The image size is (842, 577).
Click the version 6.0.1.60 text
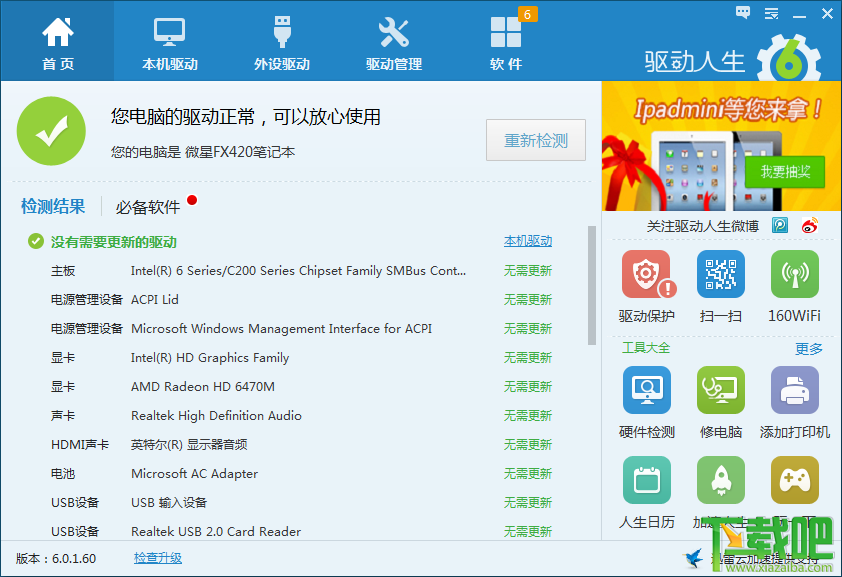click(x=56, y=559)
